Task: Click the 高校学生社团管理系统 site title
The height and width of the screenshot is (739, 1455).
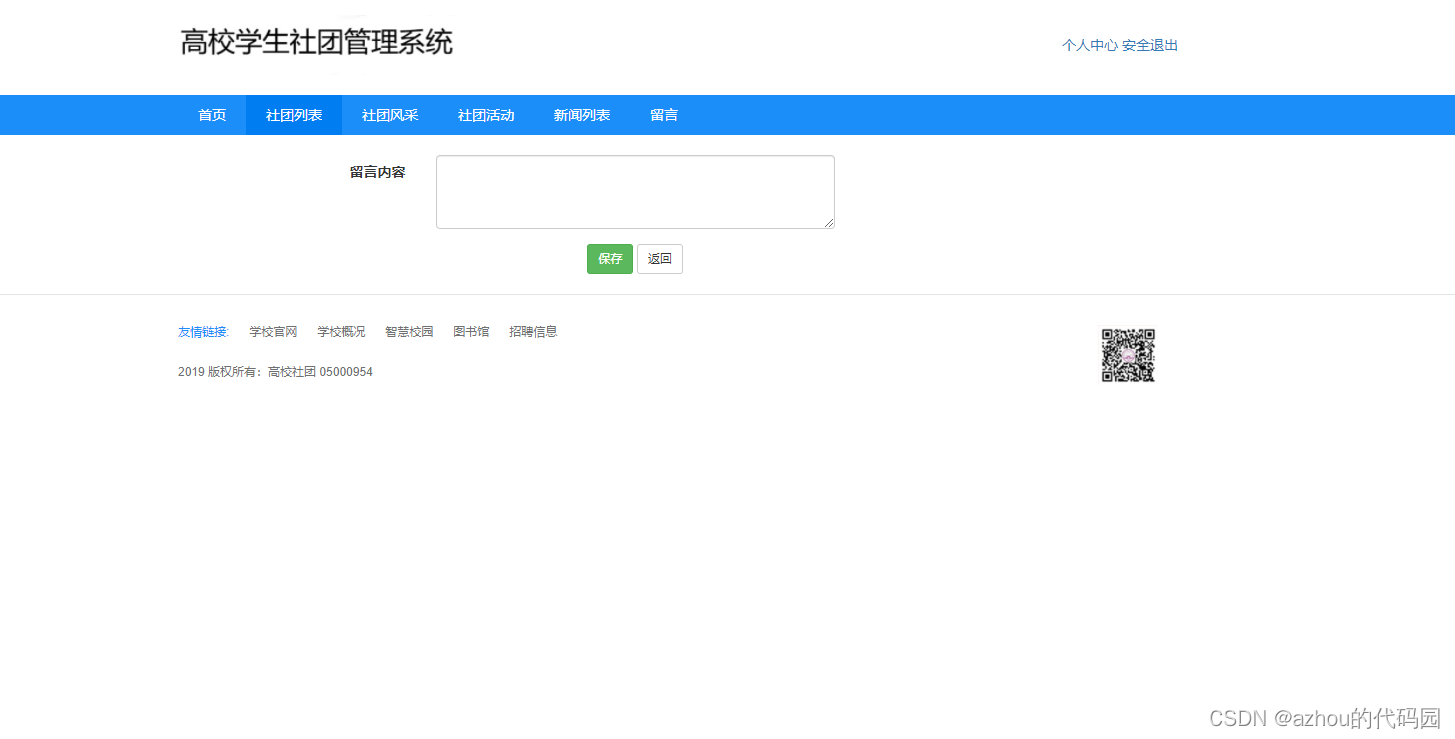Action: [317, 42]
